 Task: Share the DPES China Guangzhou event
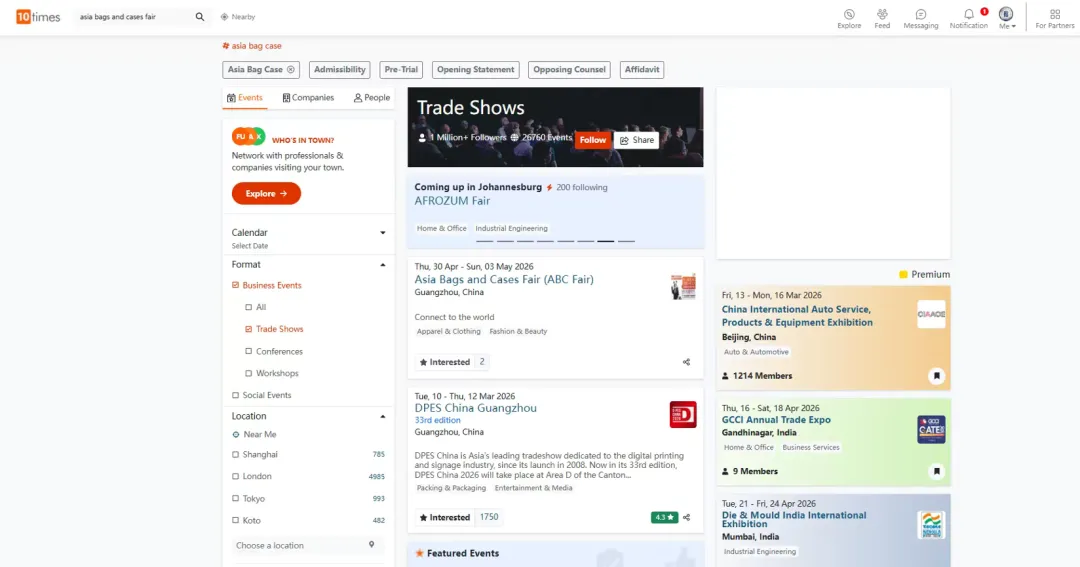tap(686, 517)
